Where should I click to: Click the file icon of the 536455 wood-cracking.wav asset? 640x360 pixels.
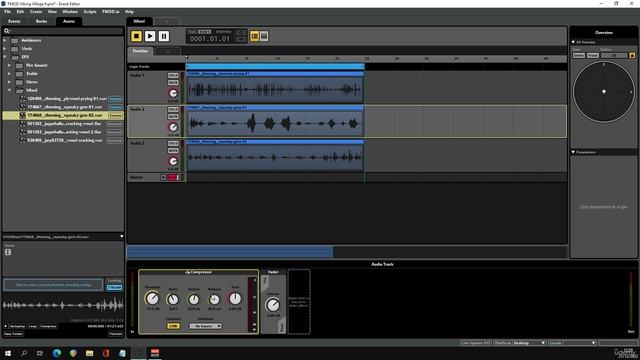tap(23, 140)
